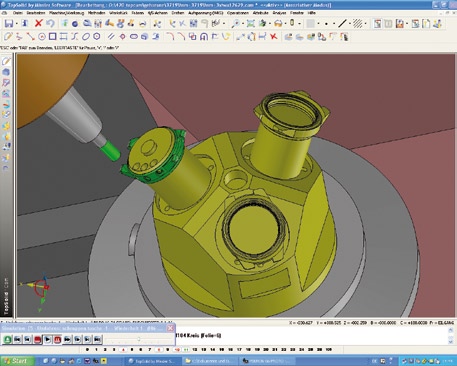Play the machining simulation

(48, 339)
